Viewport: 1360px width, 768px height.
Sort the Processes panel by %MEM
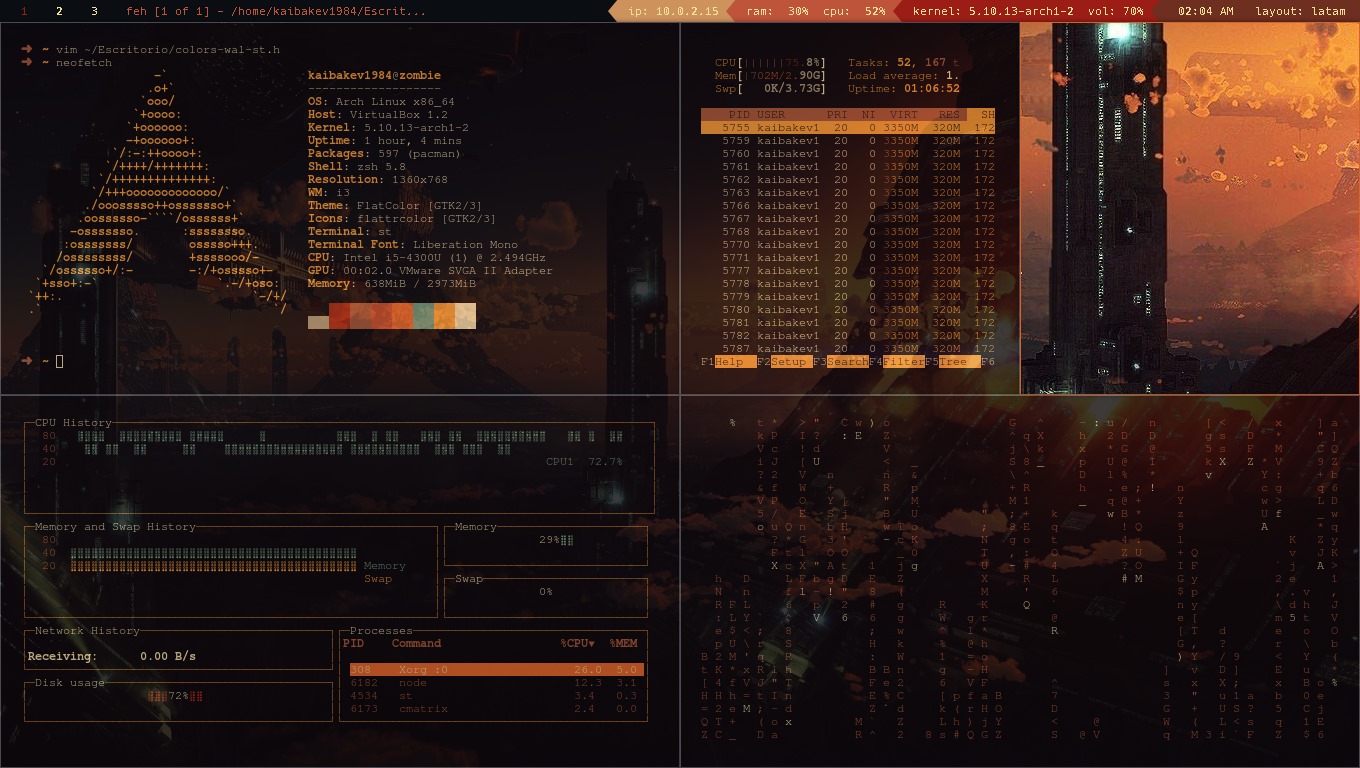623,643
